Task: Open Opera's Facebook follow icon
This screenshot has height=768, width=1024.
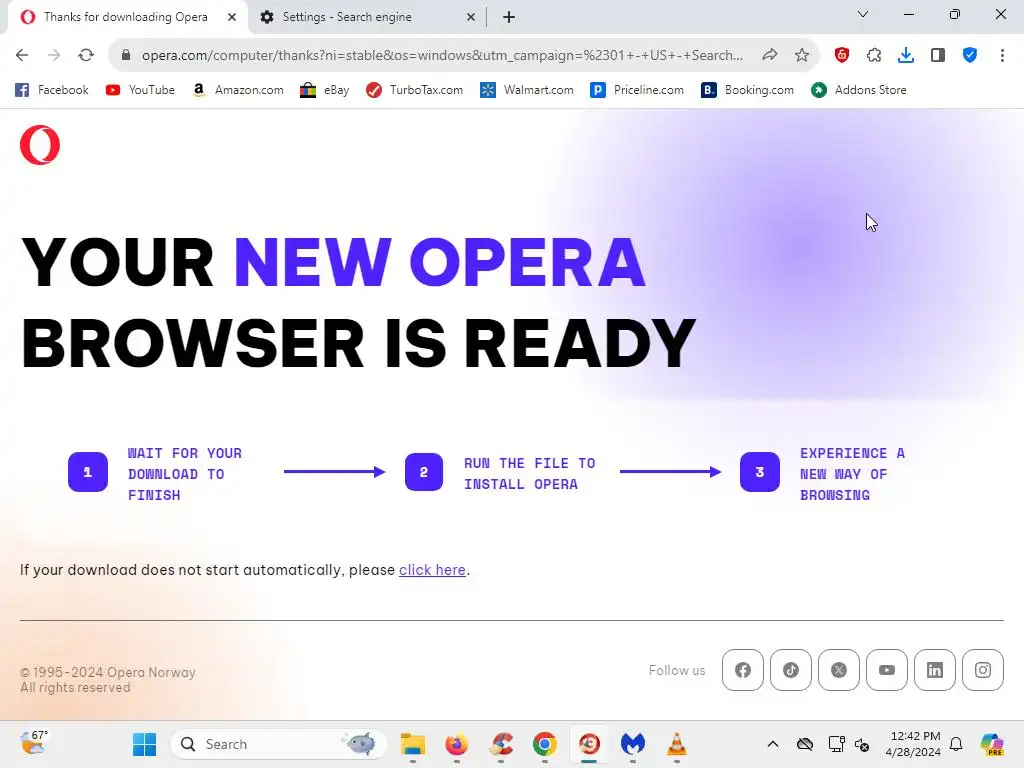Action: coord(743,670)
